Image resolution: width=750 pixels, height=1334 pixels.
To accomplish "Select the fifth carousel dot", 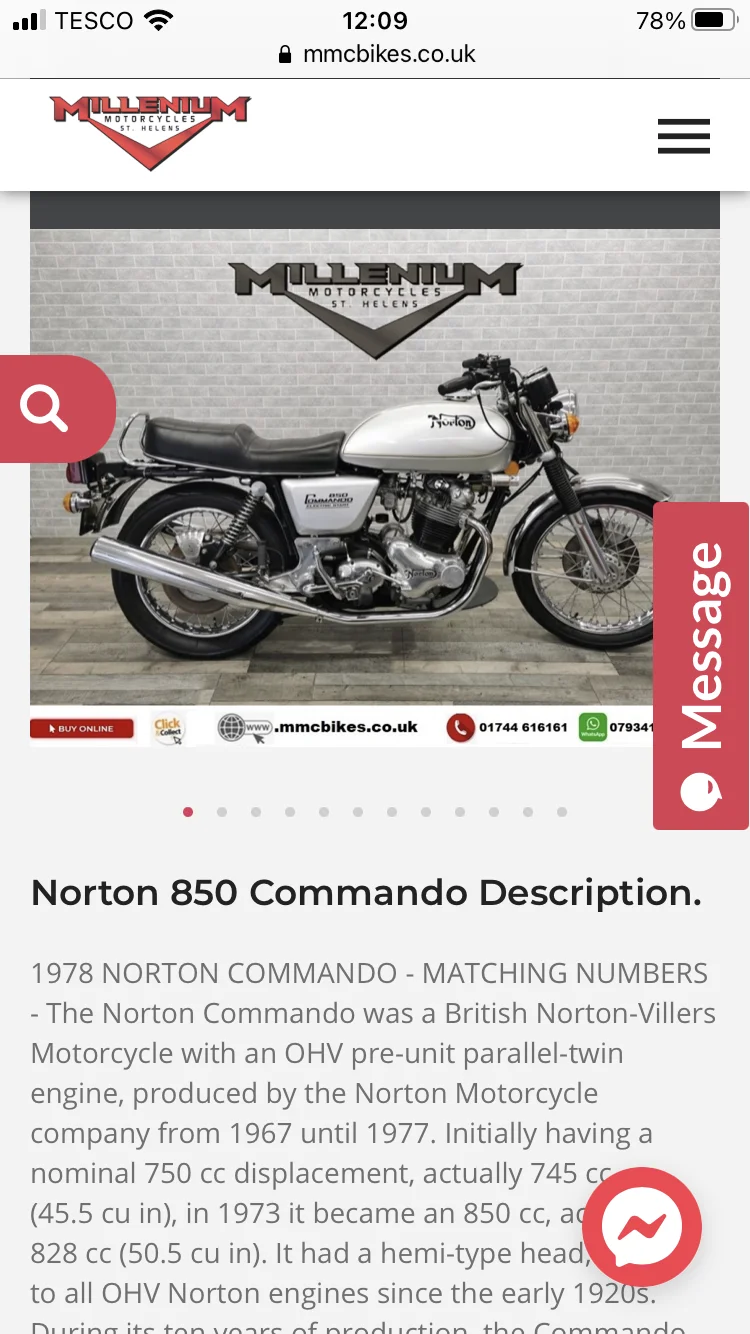I will click(x=324, y=812).
